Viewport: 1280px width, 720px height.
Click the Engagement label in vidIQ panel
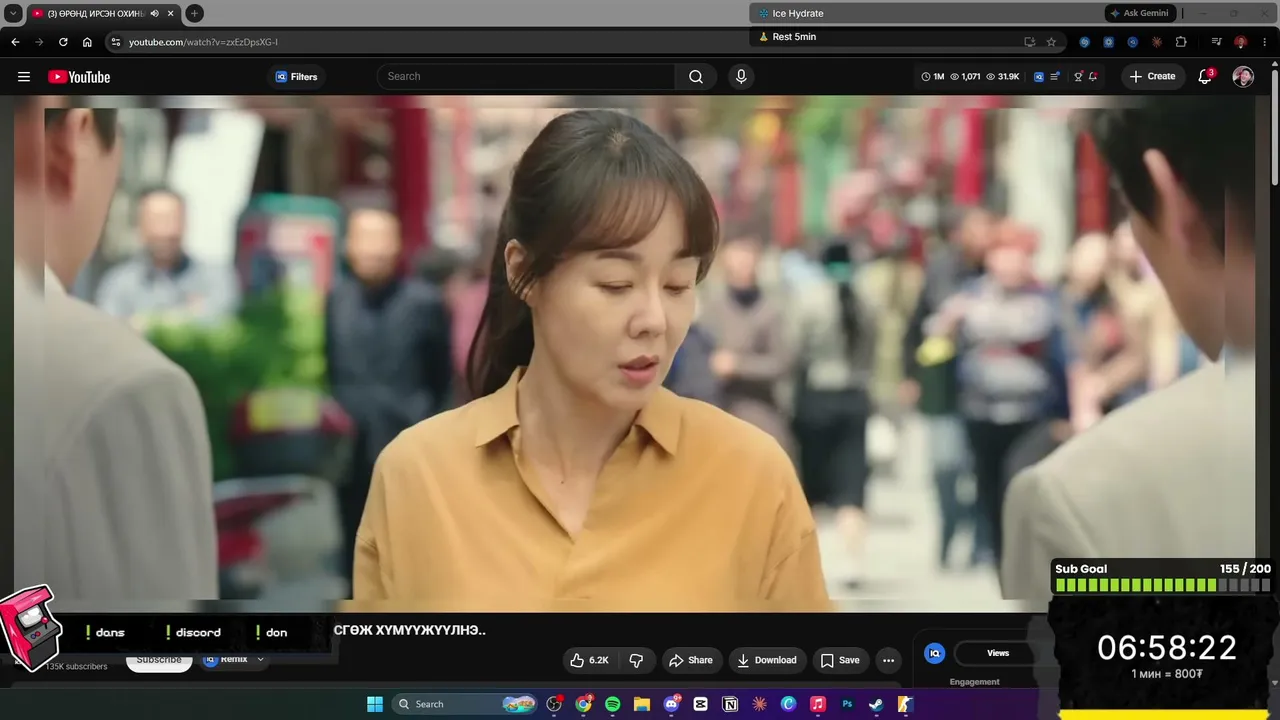click(x=975, y=682)
